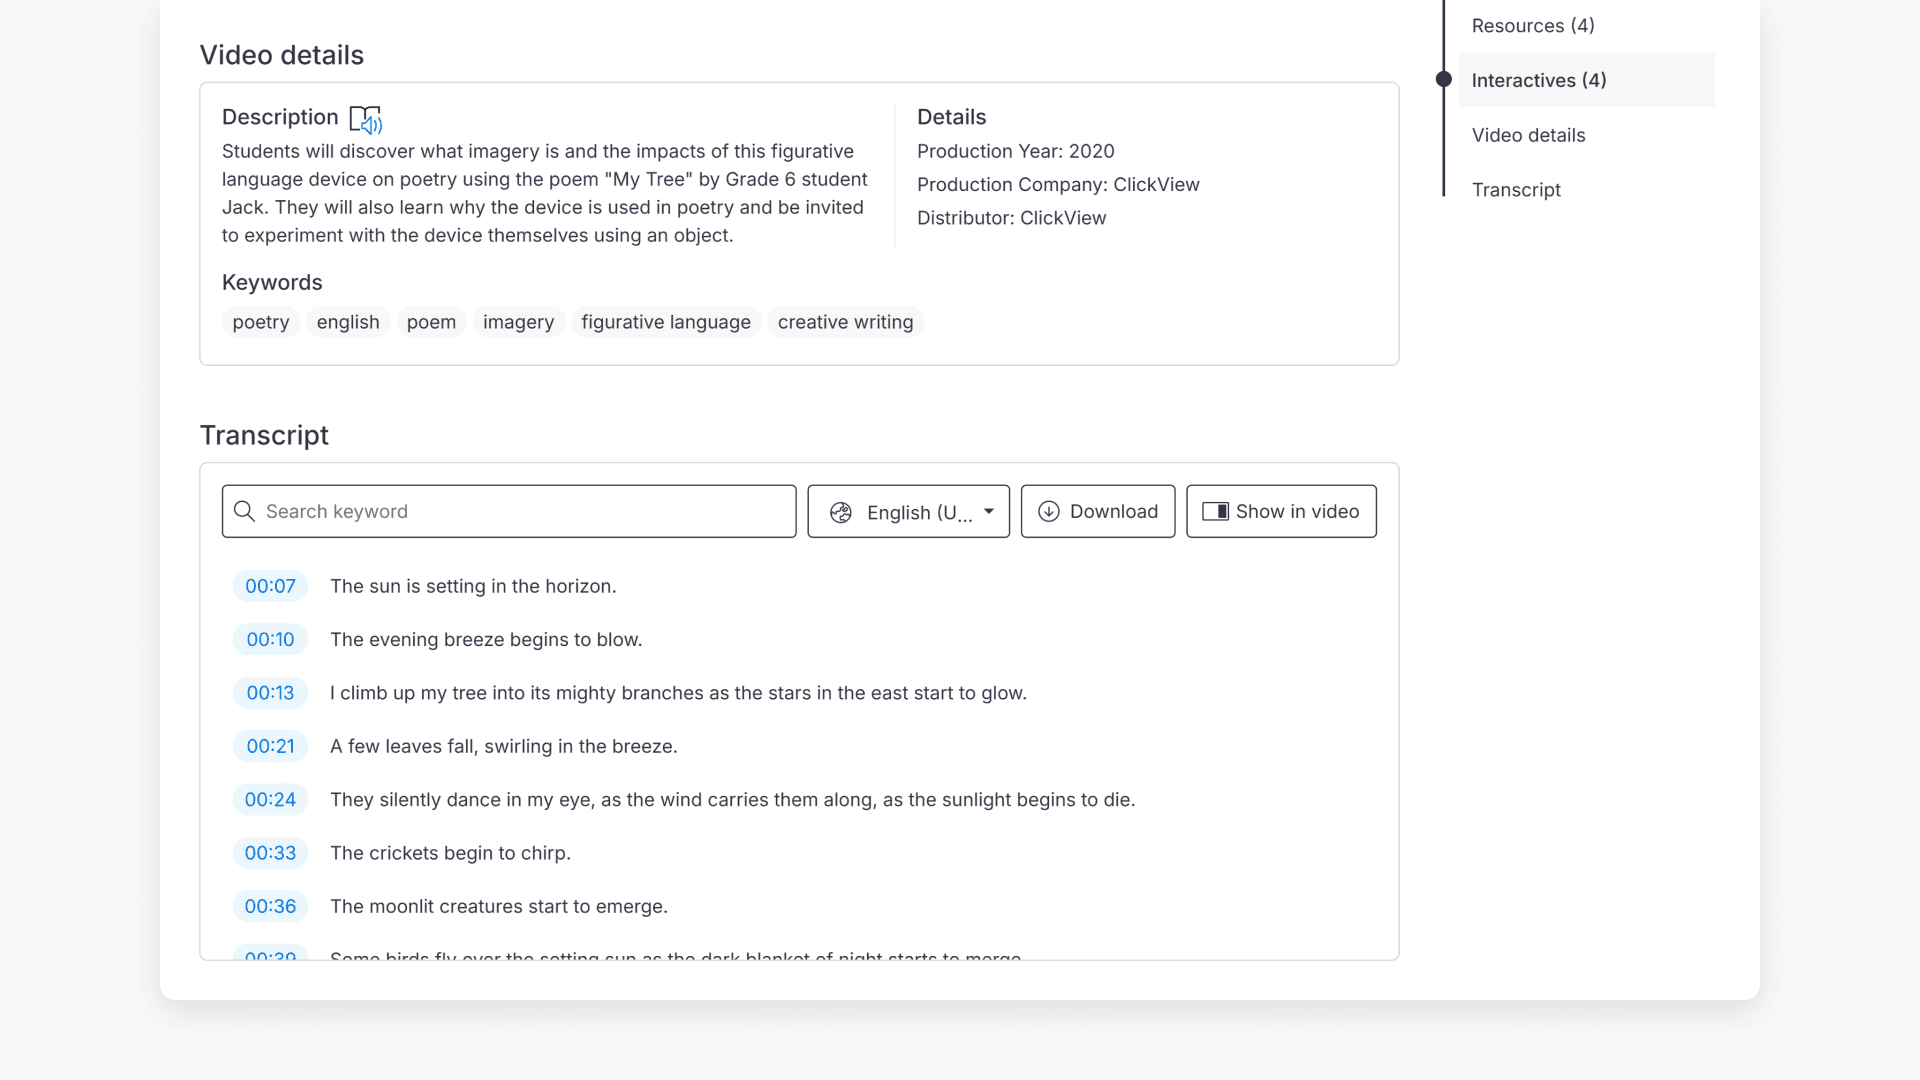Open the Transcript section from the sidebar
Image resolution: width=1920 pixels, height=1080 pixels.
(x=1516, y=189)
